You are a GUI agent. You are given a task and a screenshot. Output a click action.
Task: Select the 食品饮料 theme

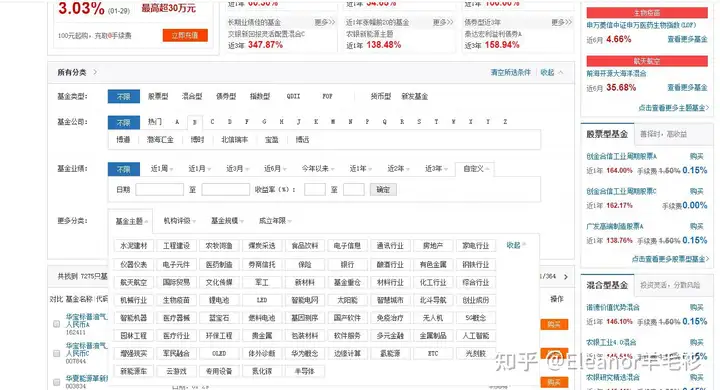coord(305,246)
